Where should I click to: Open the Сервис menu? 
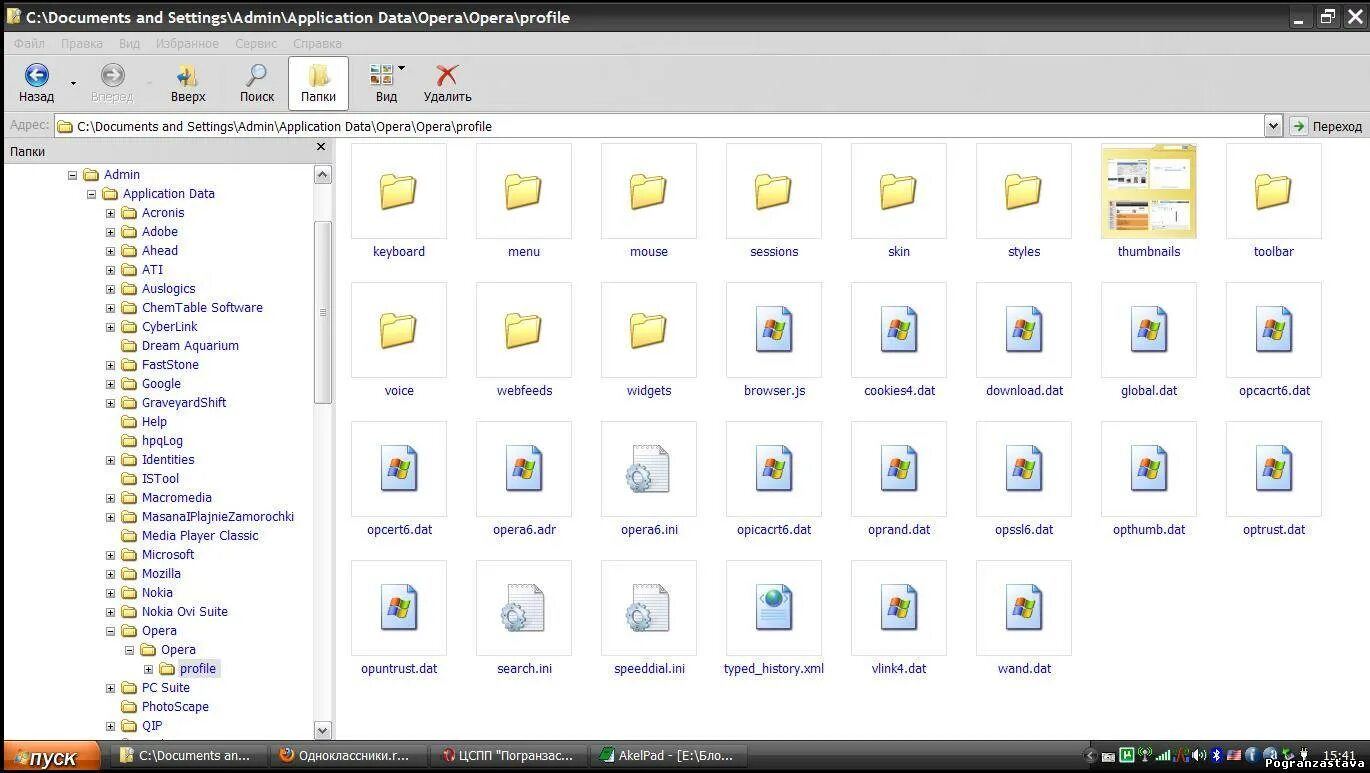(256, 43)
